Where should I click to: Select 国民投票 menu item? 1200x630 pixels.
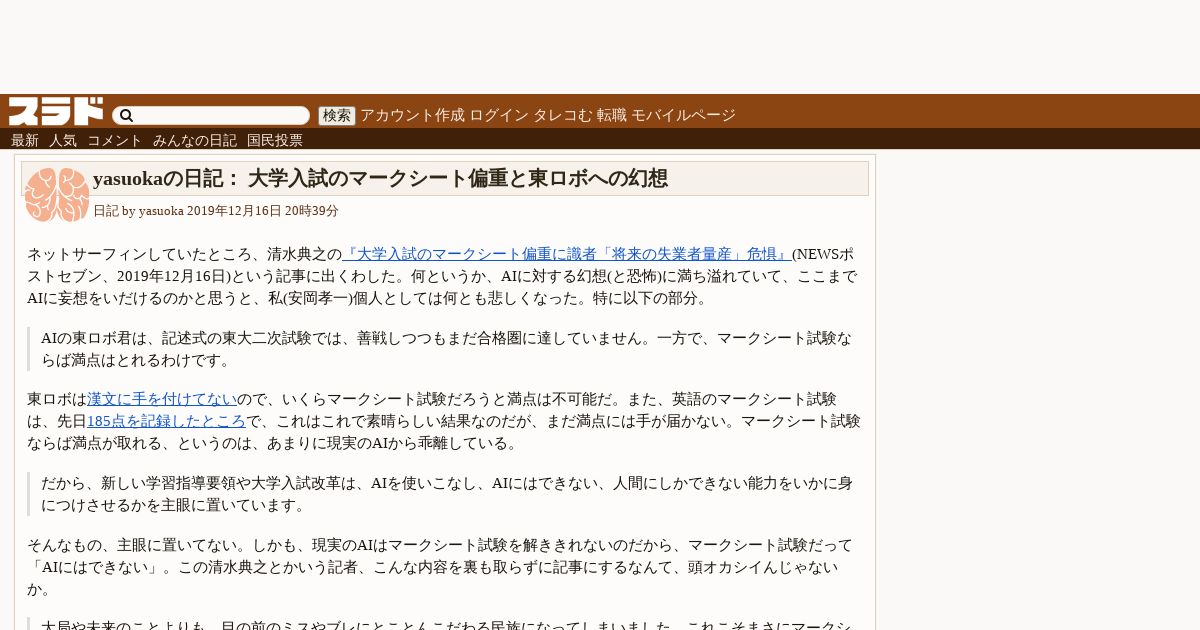point(275,140)
